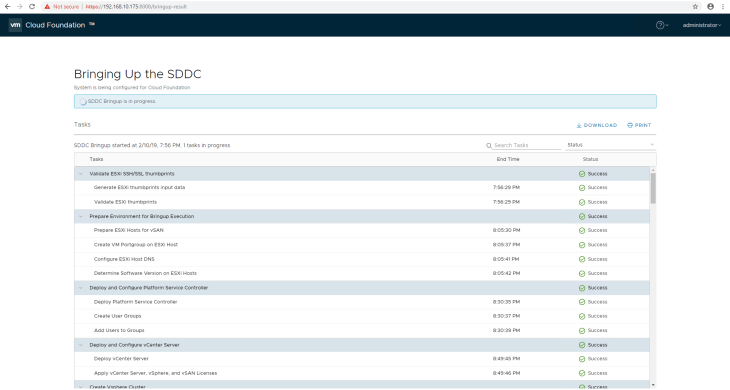Screen dimensions: 730x390
Task: Click success icon for Add Users to Groups
Action: 581,330
